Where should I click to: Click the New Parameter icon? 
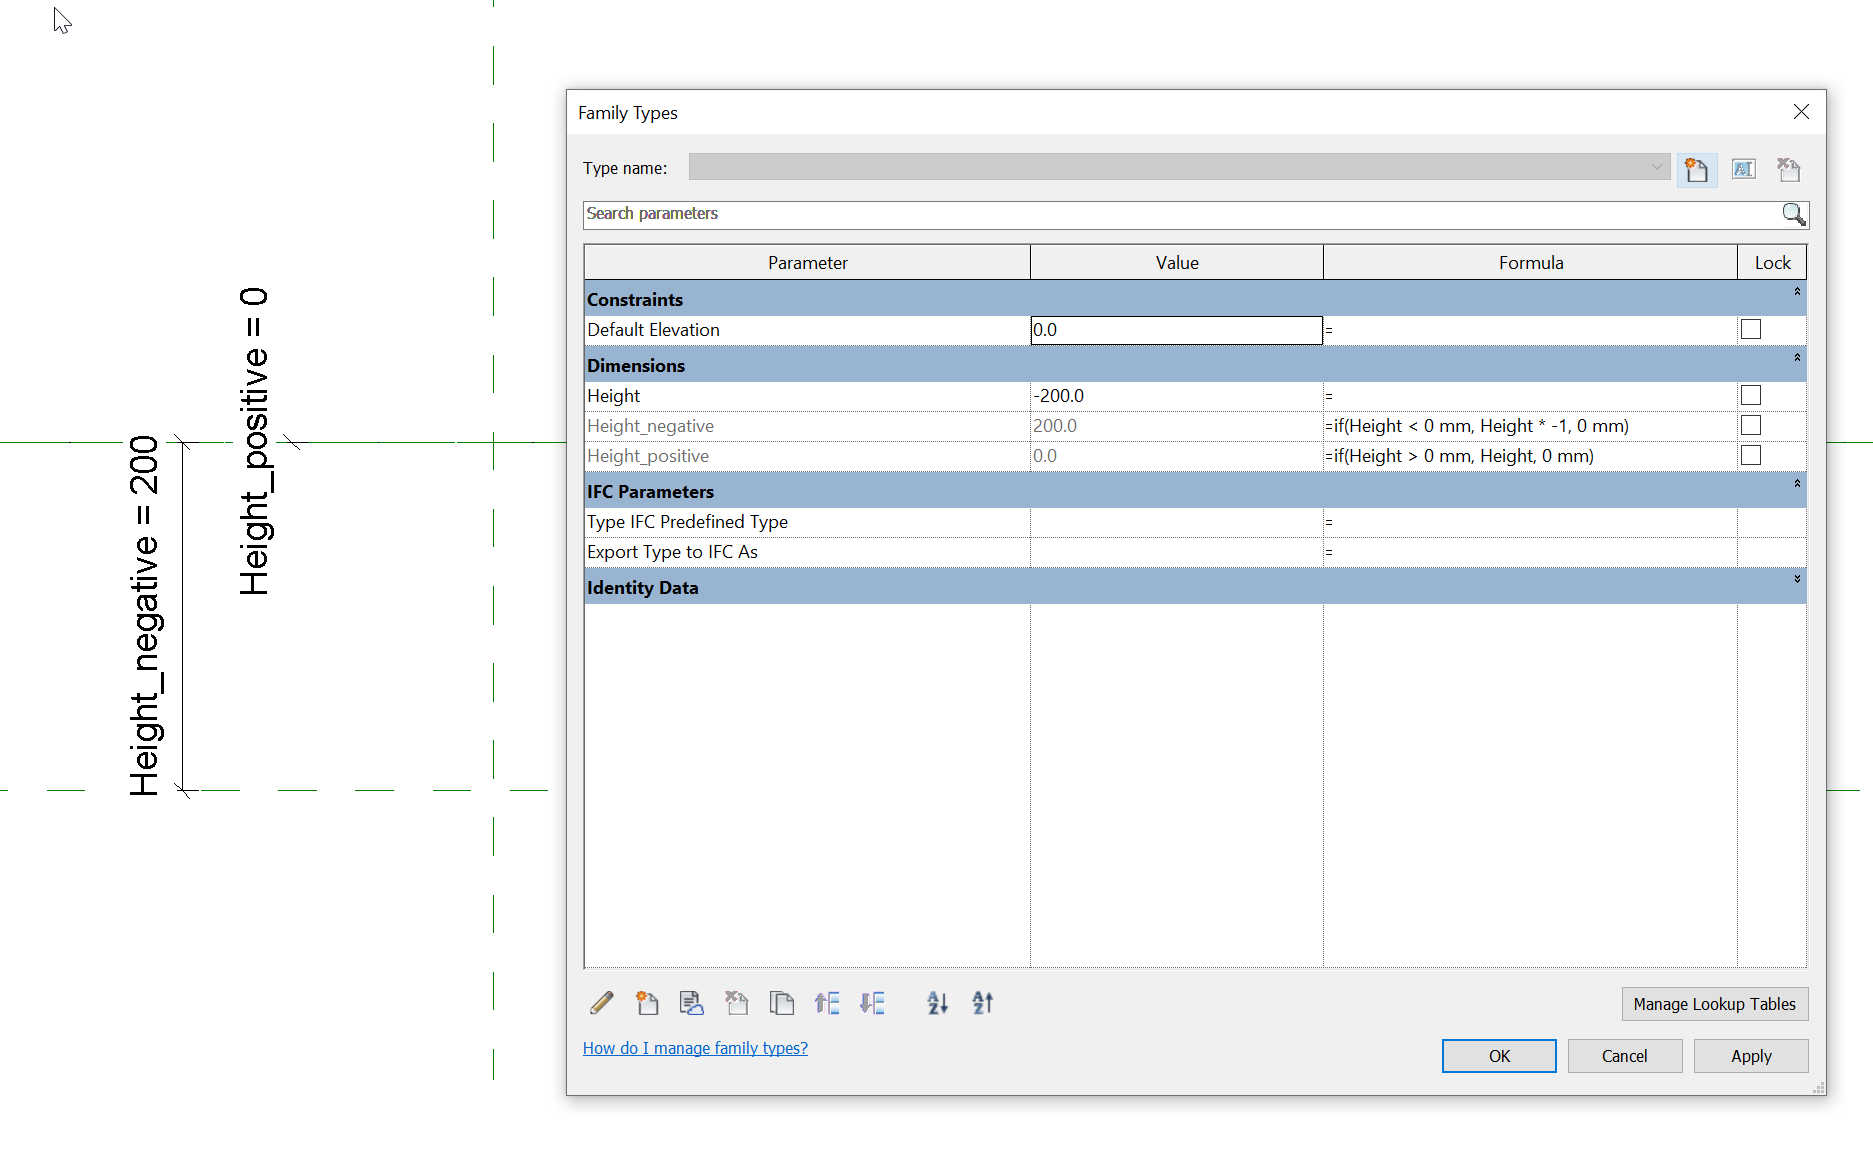coord(647,1003)
